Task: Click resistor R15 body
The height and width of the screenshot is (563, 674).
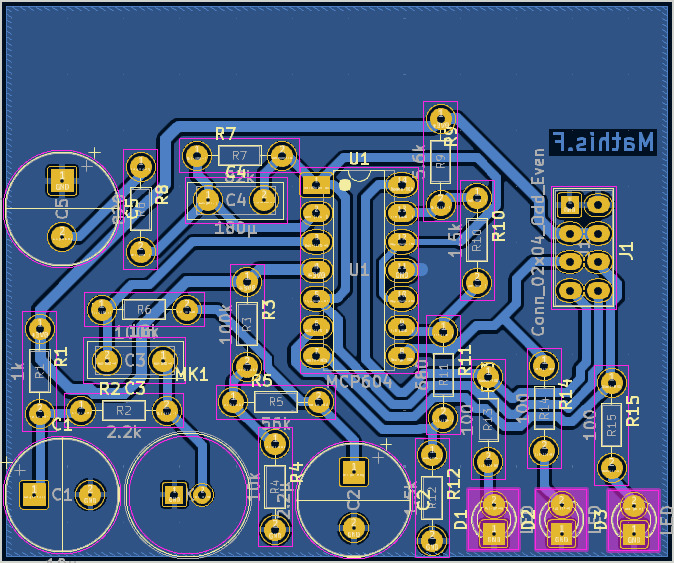Action: click(x=611, y=424)
